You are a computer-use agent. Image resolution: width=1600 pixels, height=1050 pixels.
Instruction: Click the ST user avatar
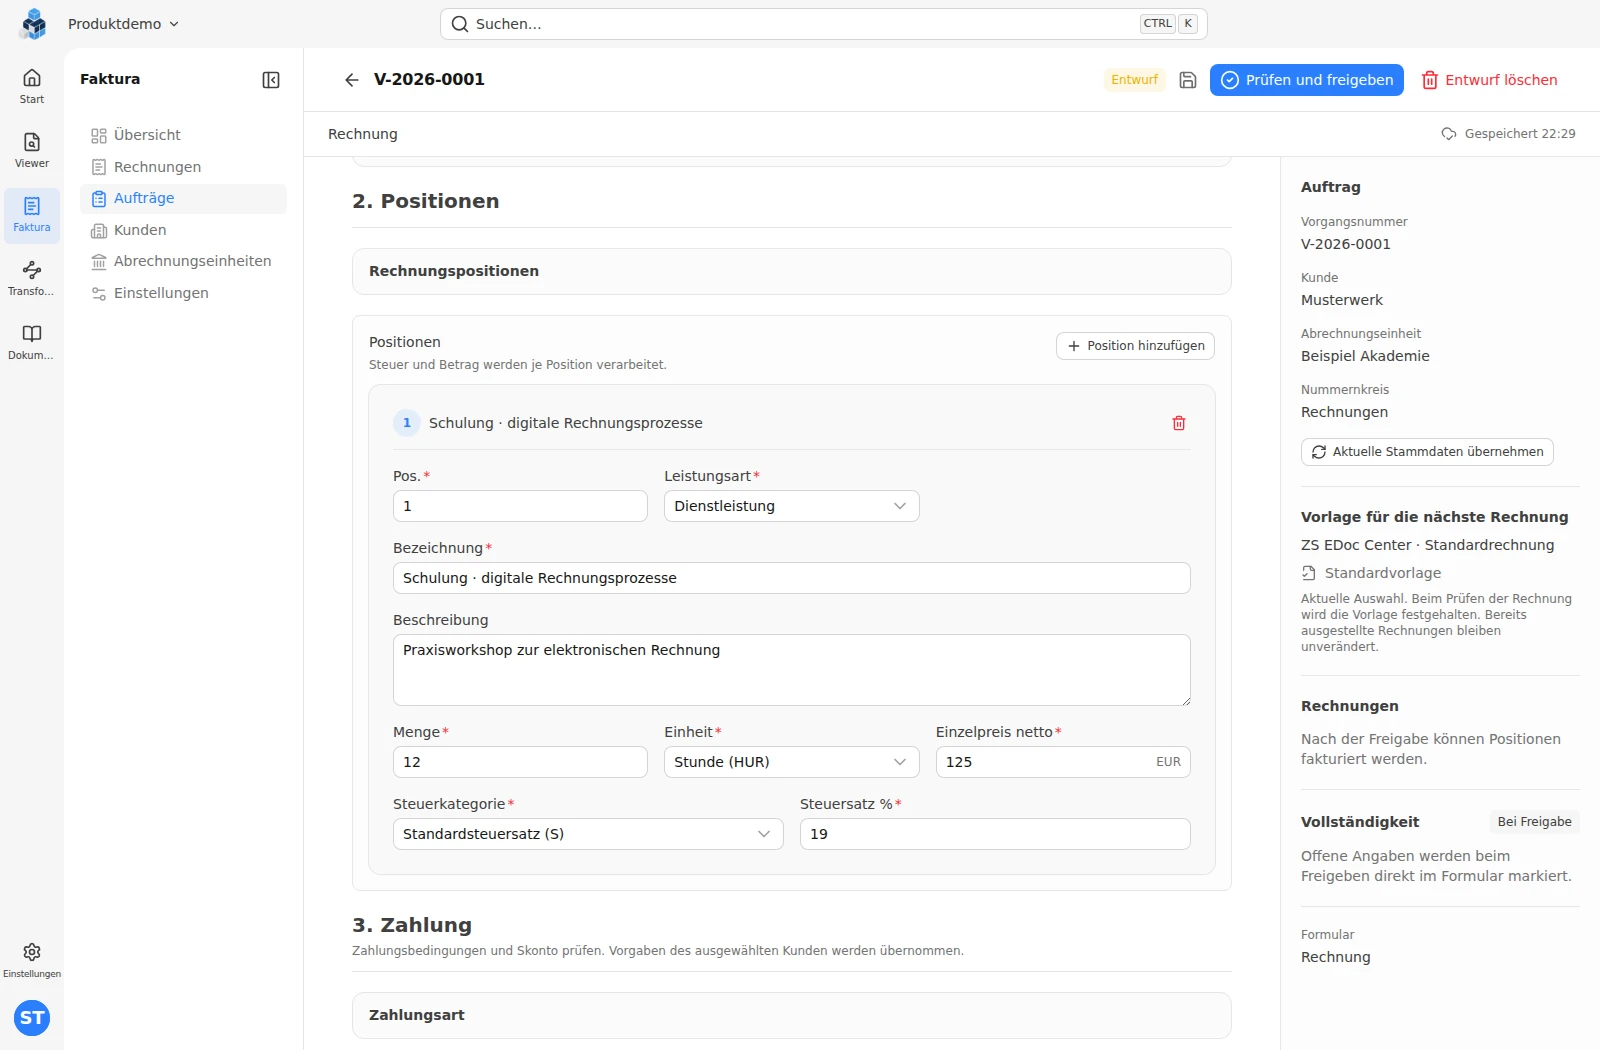tap(32, 1018)
